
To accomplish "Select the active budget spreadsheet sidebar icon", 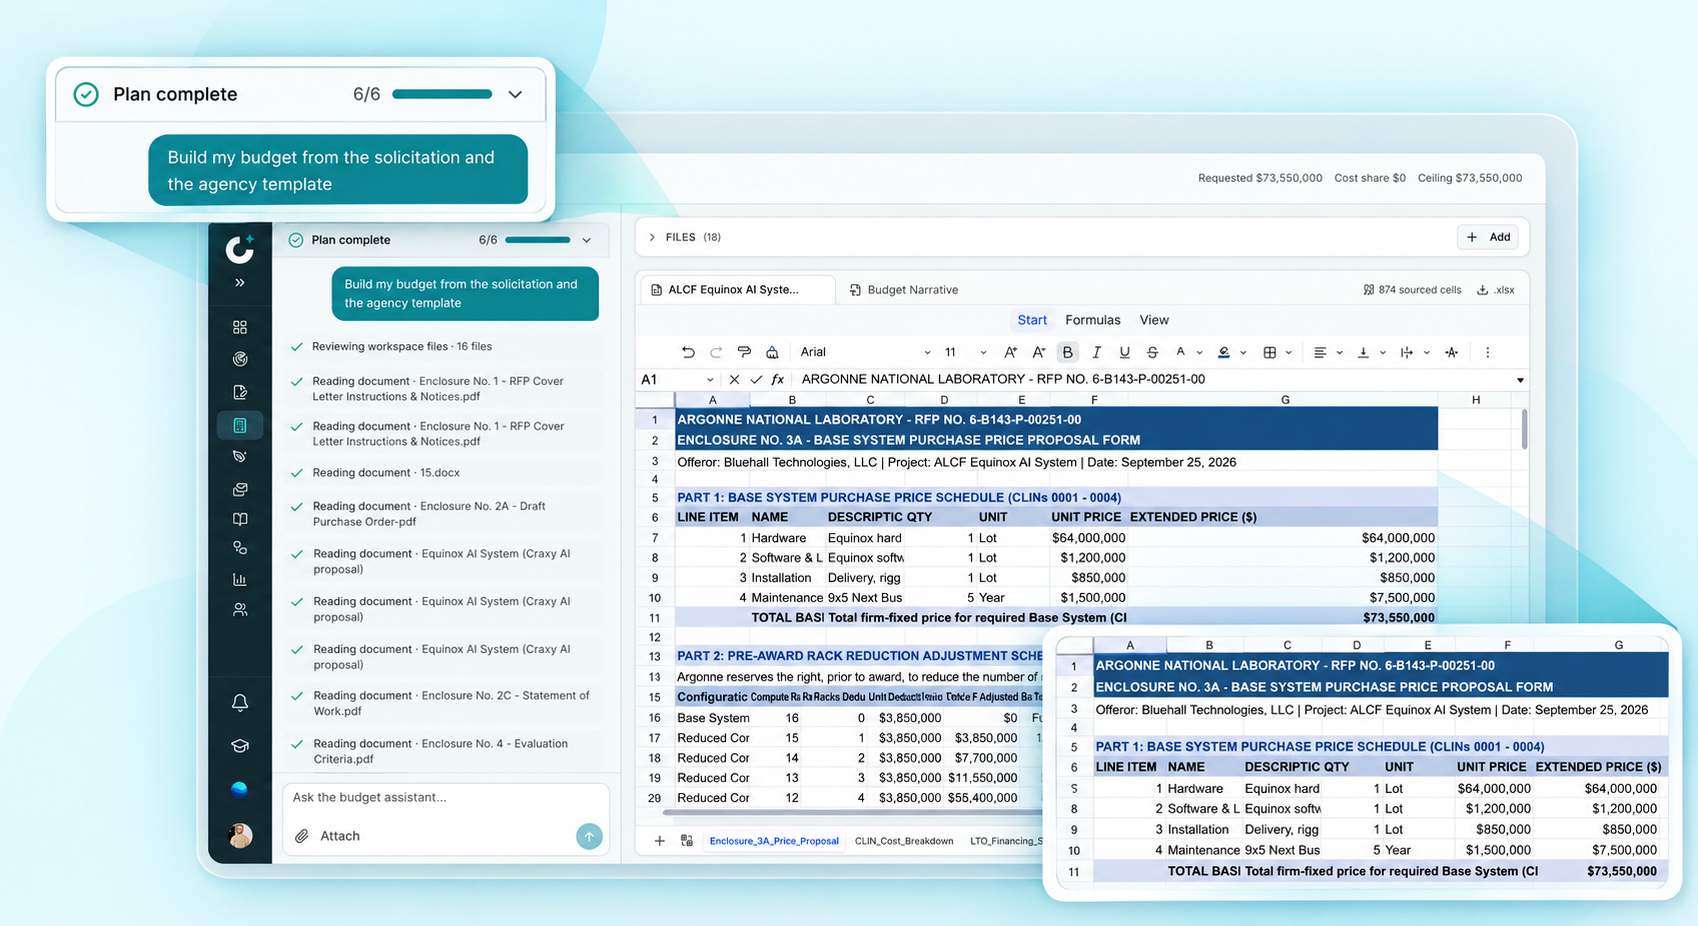I will 240,425.
